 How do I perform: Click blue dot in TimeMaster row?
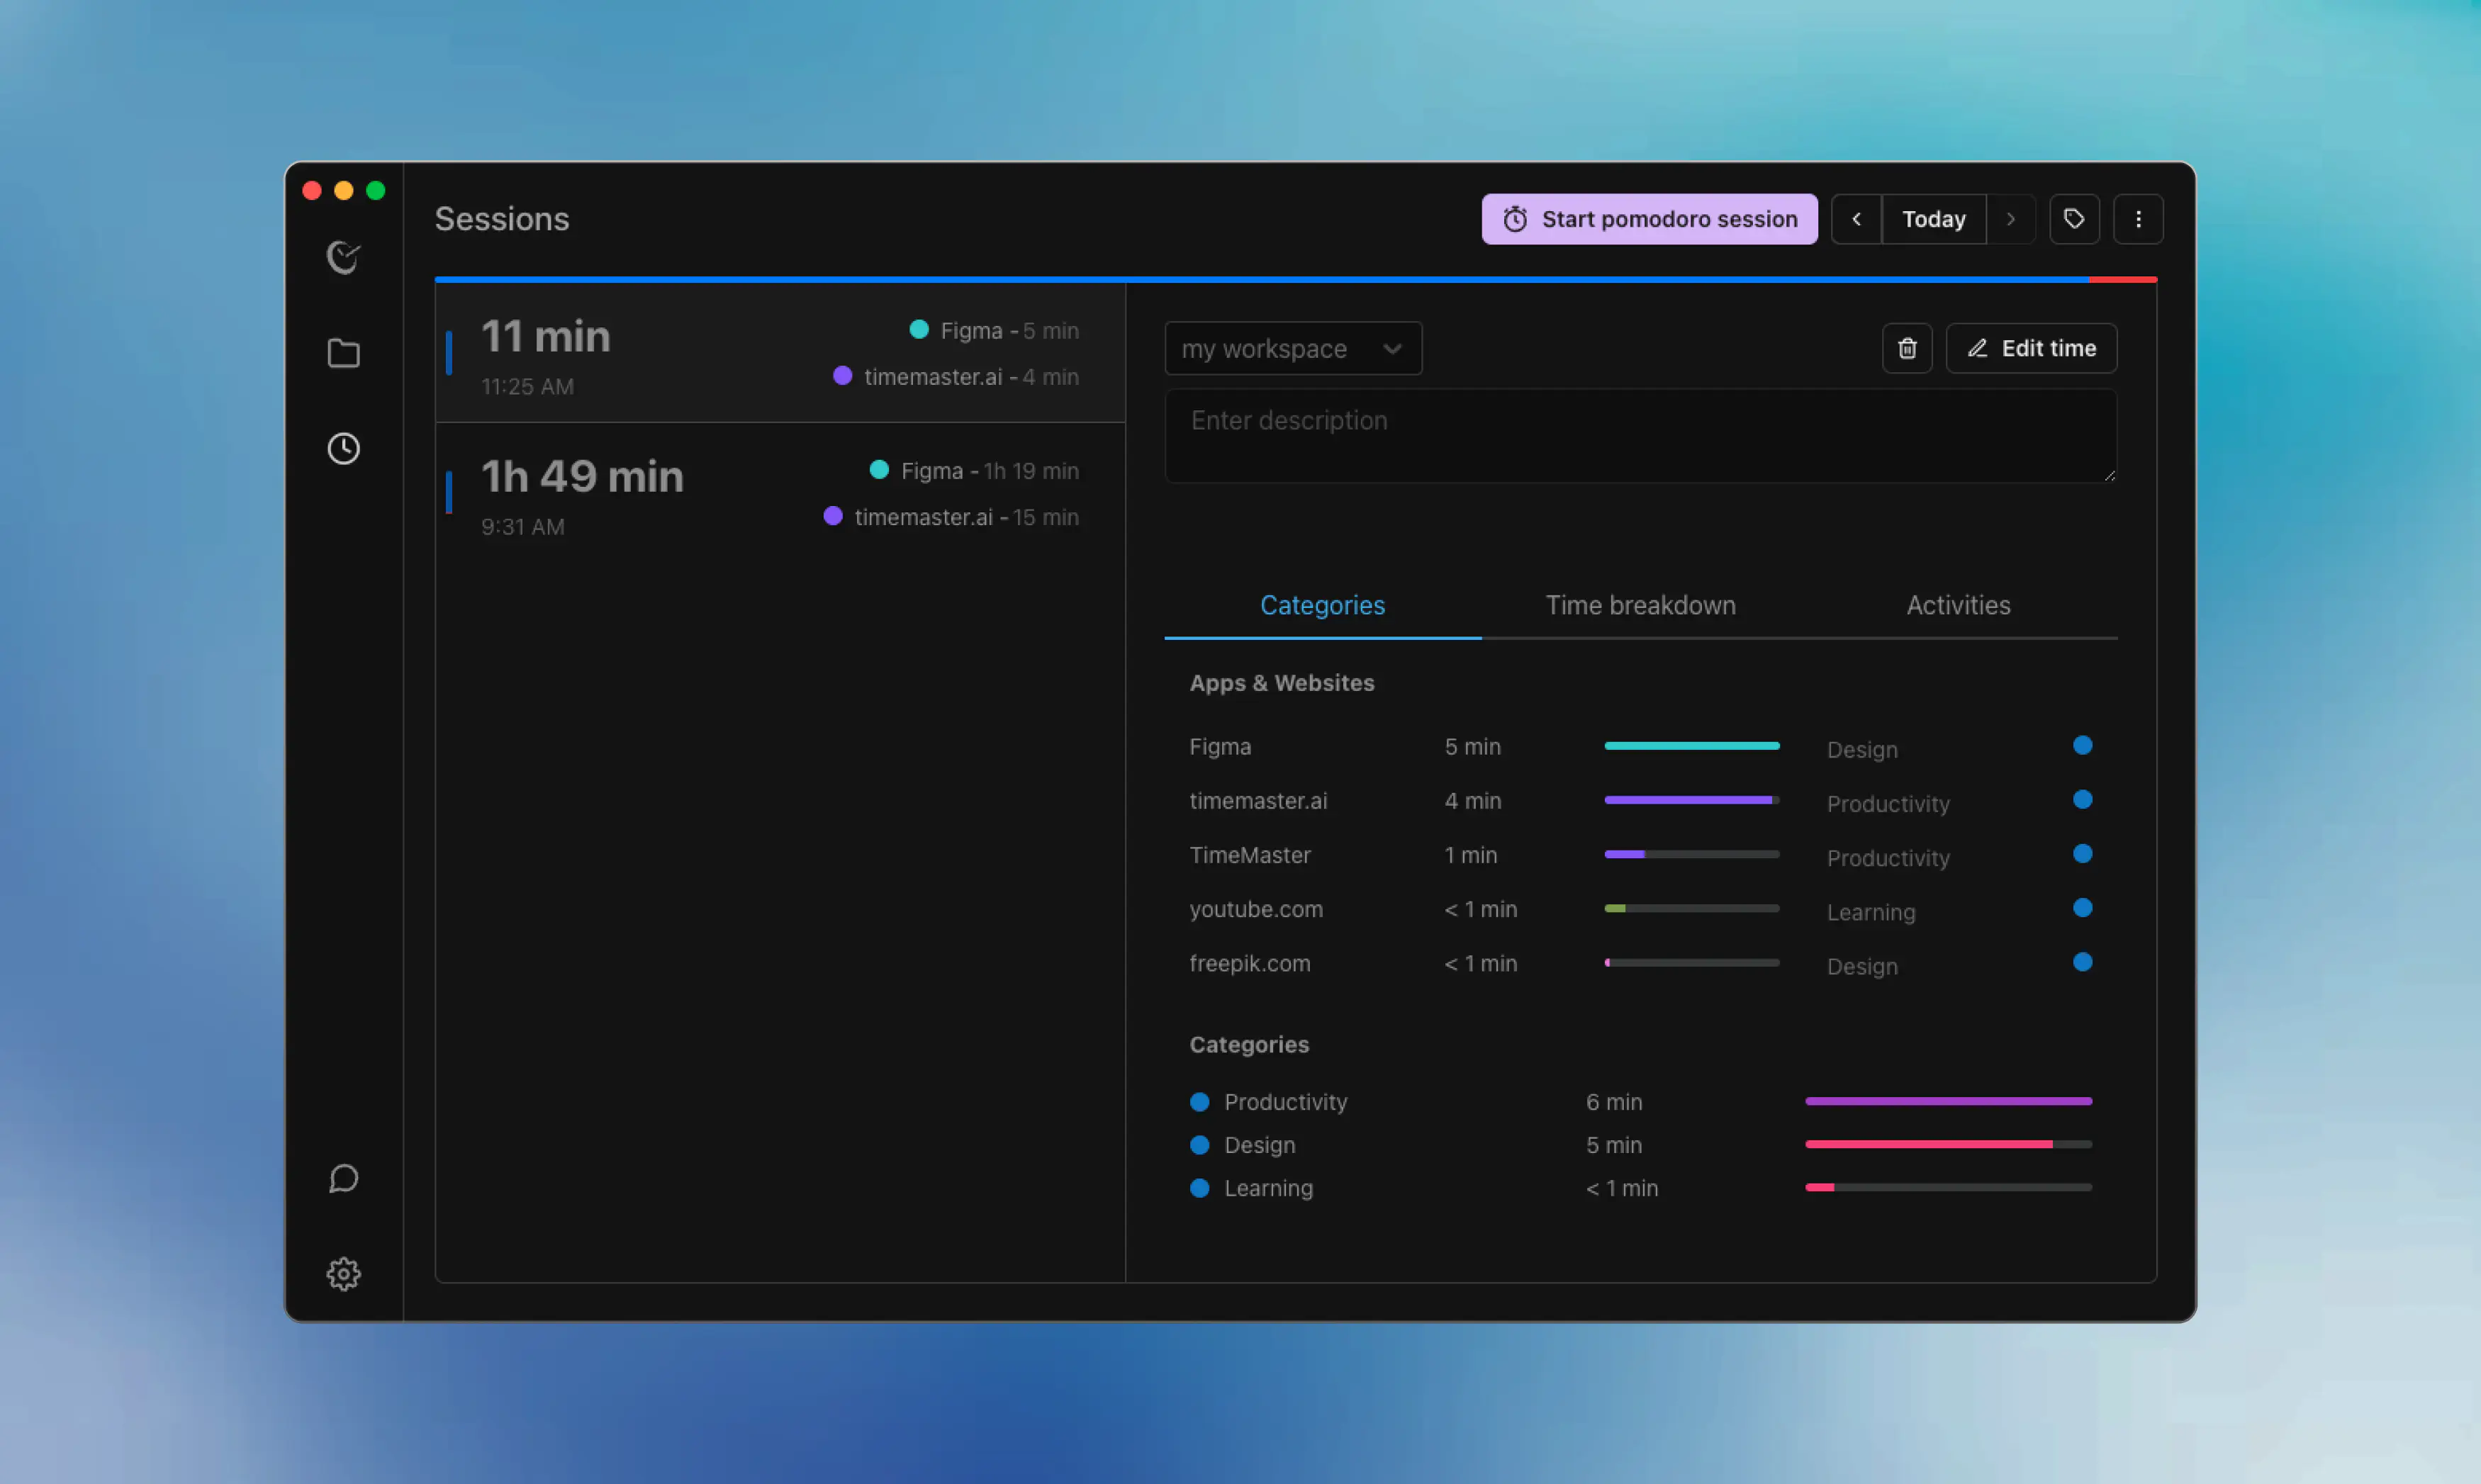click(x=2082, y=853)
